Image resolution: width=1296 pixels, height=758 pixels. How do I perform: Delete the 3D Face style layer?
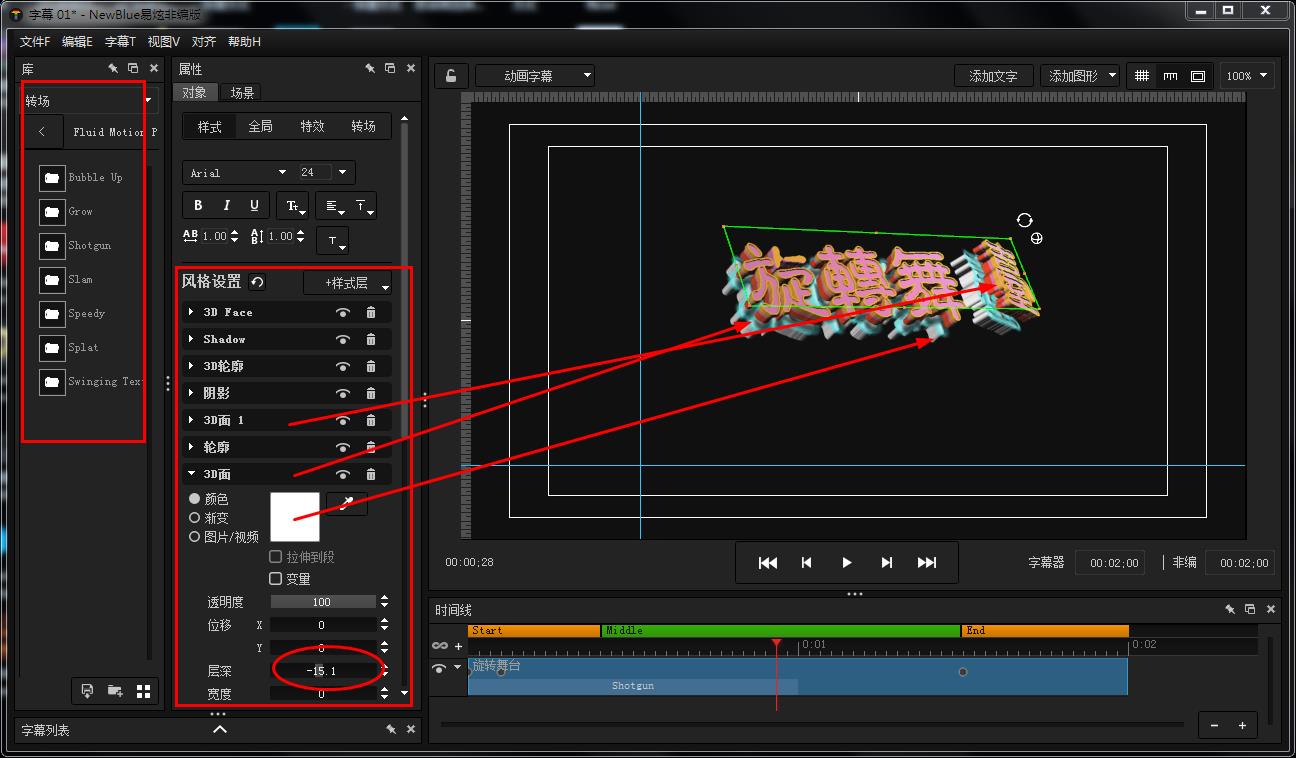click(x=371, y=312)
